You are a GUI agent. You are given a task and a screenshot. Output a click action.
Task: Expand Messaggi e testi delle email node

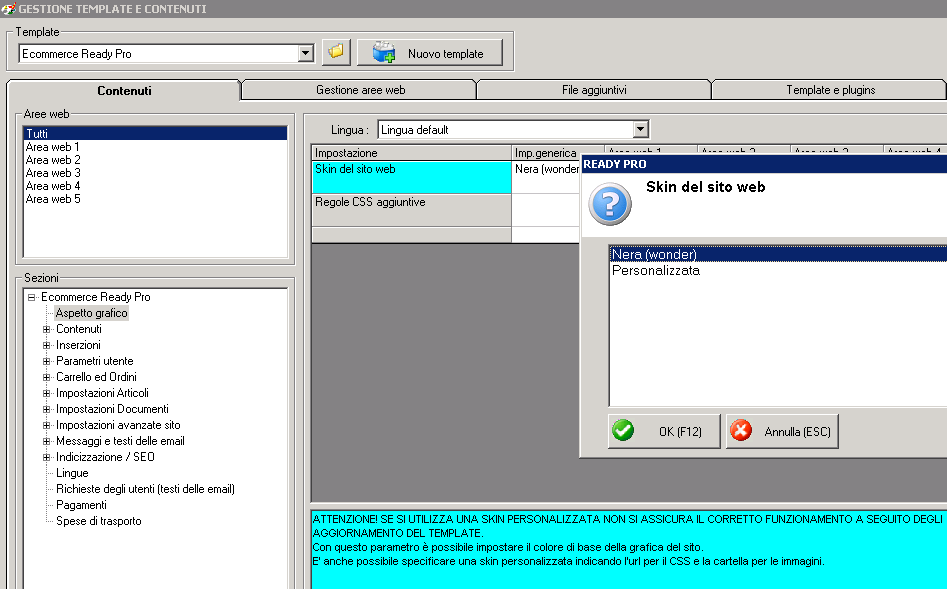(x=47, y=441)
